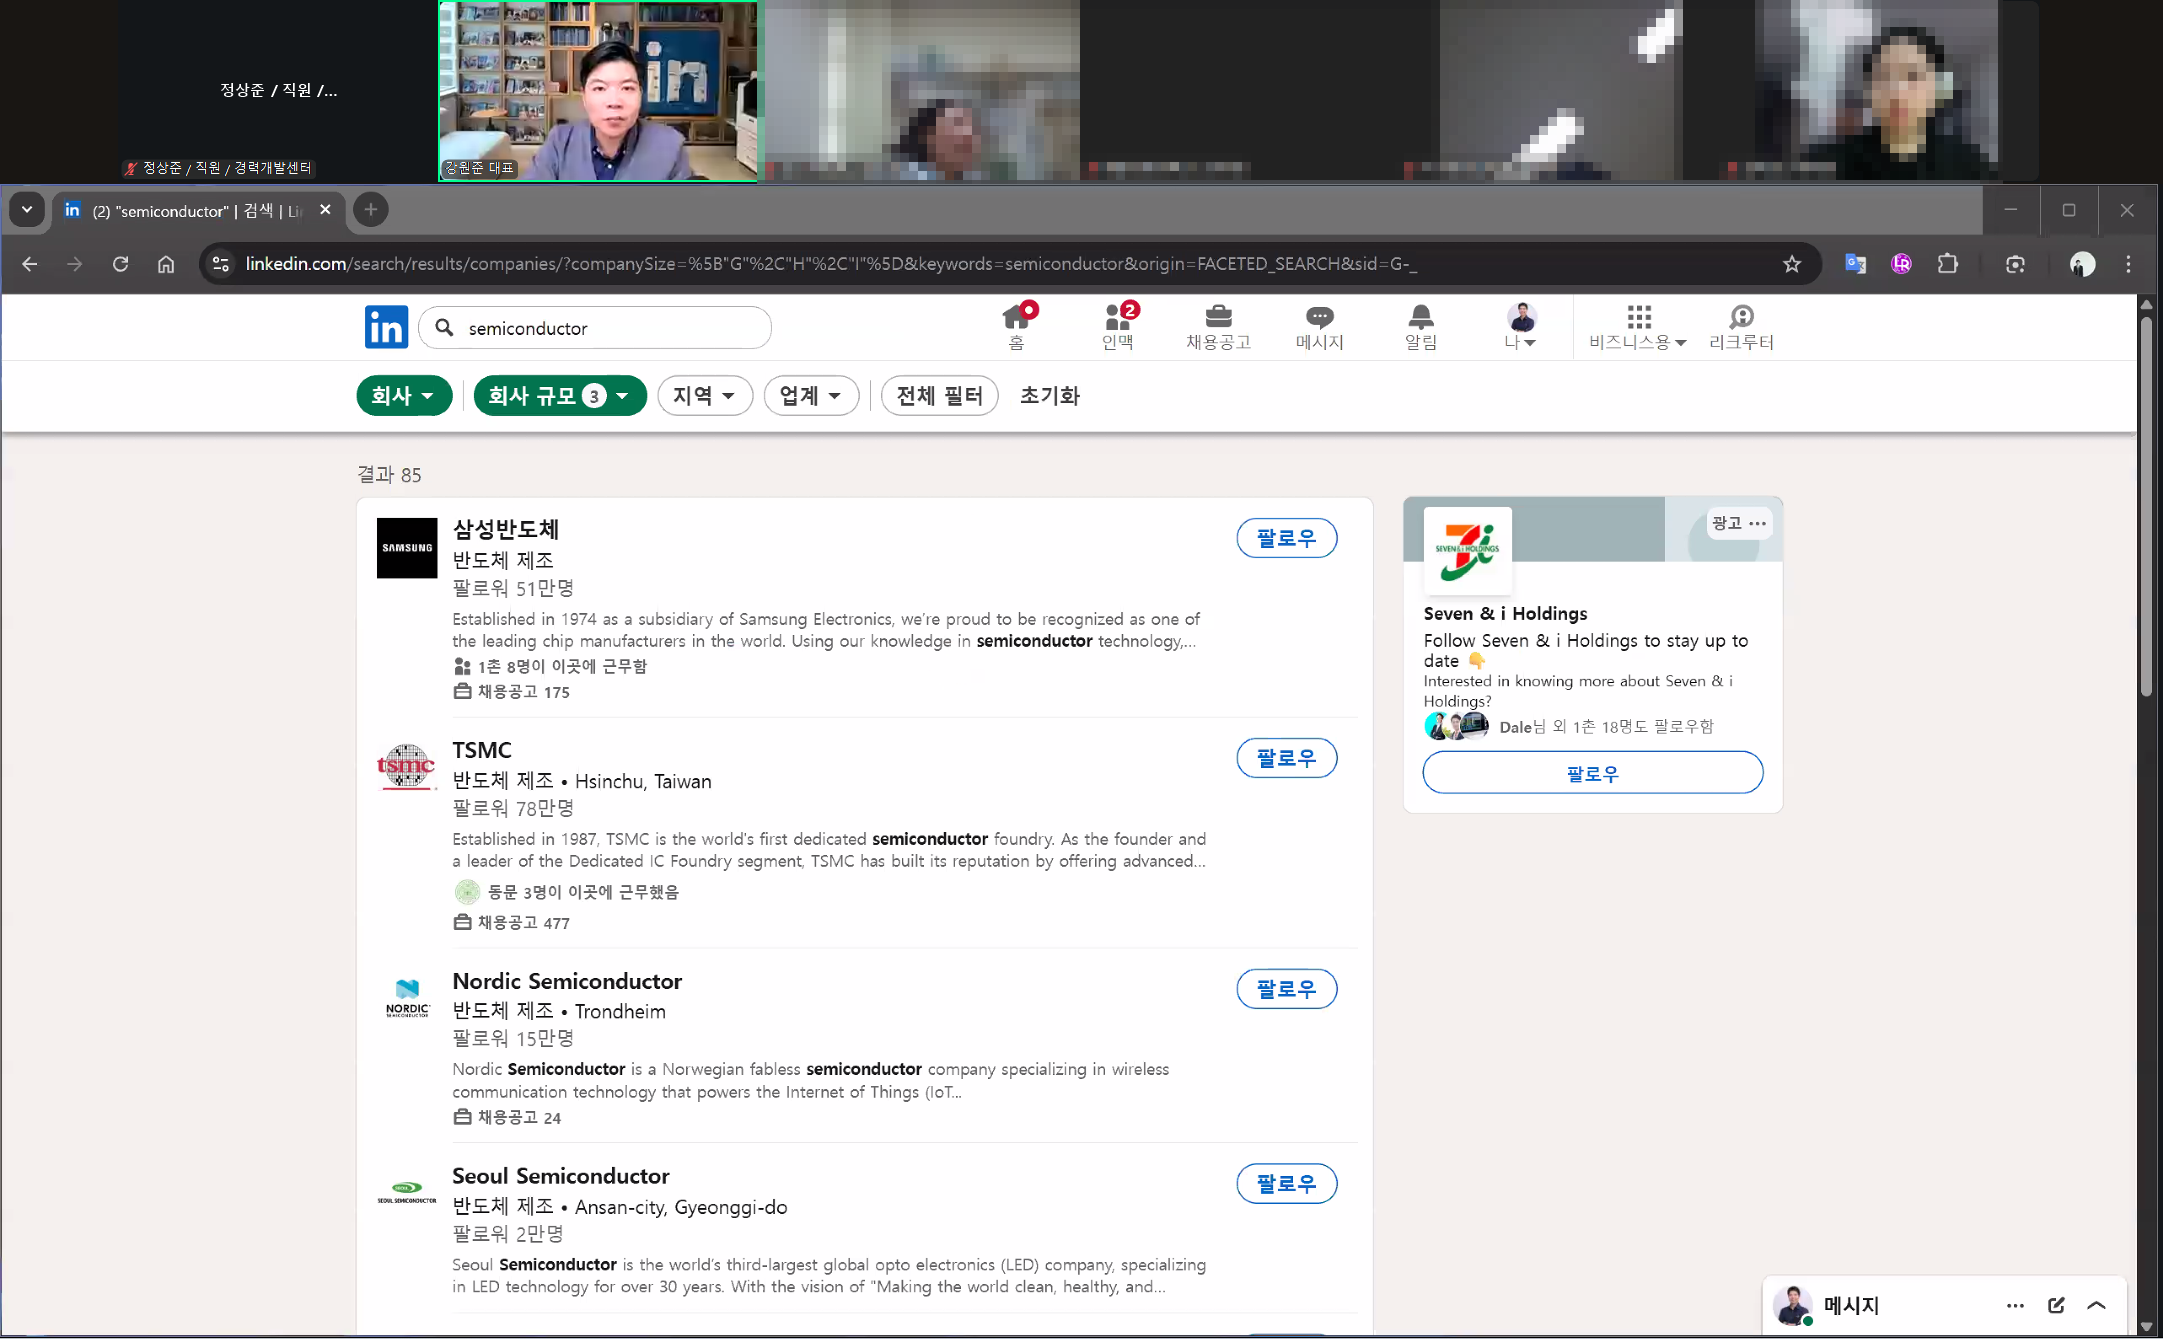Open Nordic Semiconductor company link
This screenshot has width=2163, height=1339.
pos(566,981)
